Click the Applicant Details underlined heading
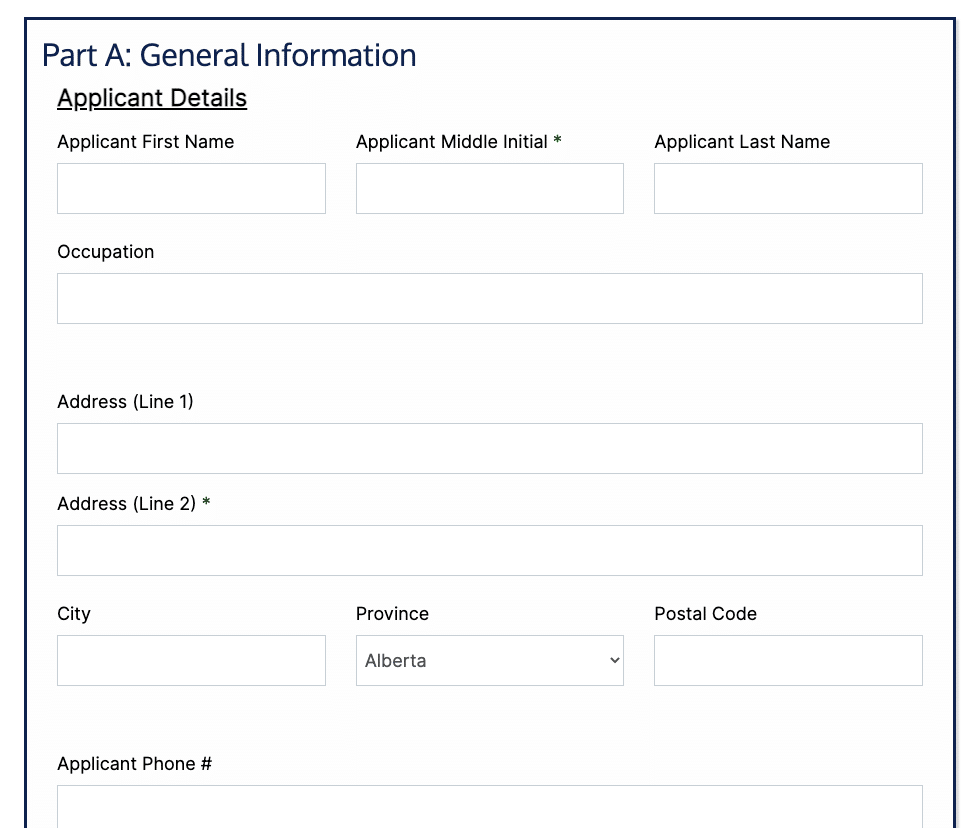The height and width of the screenshot is (828, 972). coord(152,98)
